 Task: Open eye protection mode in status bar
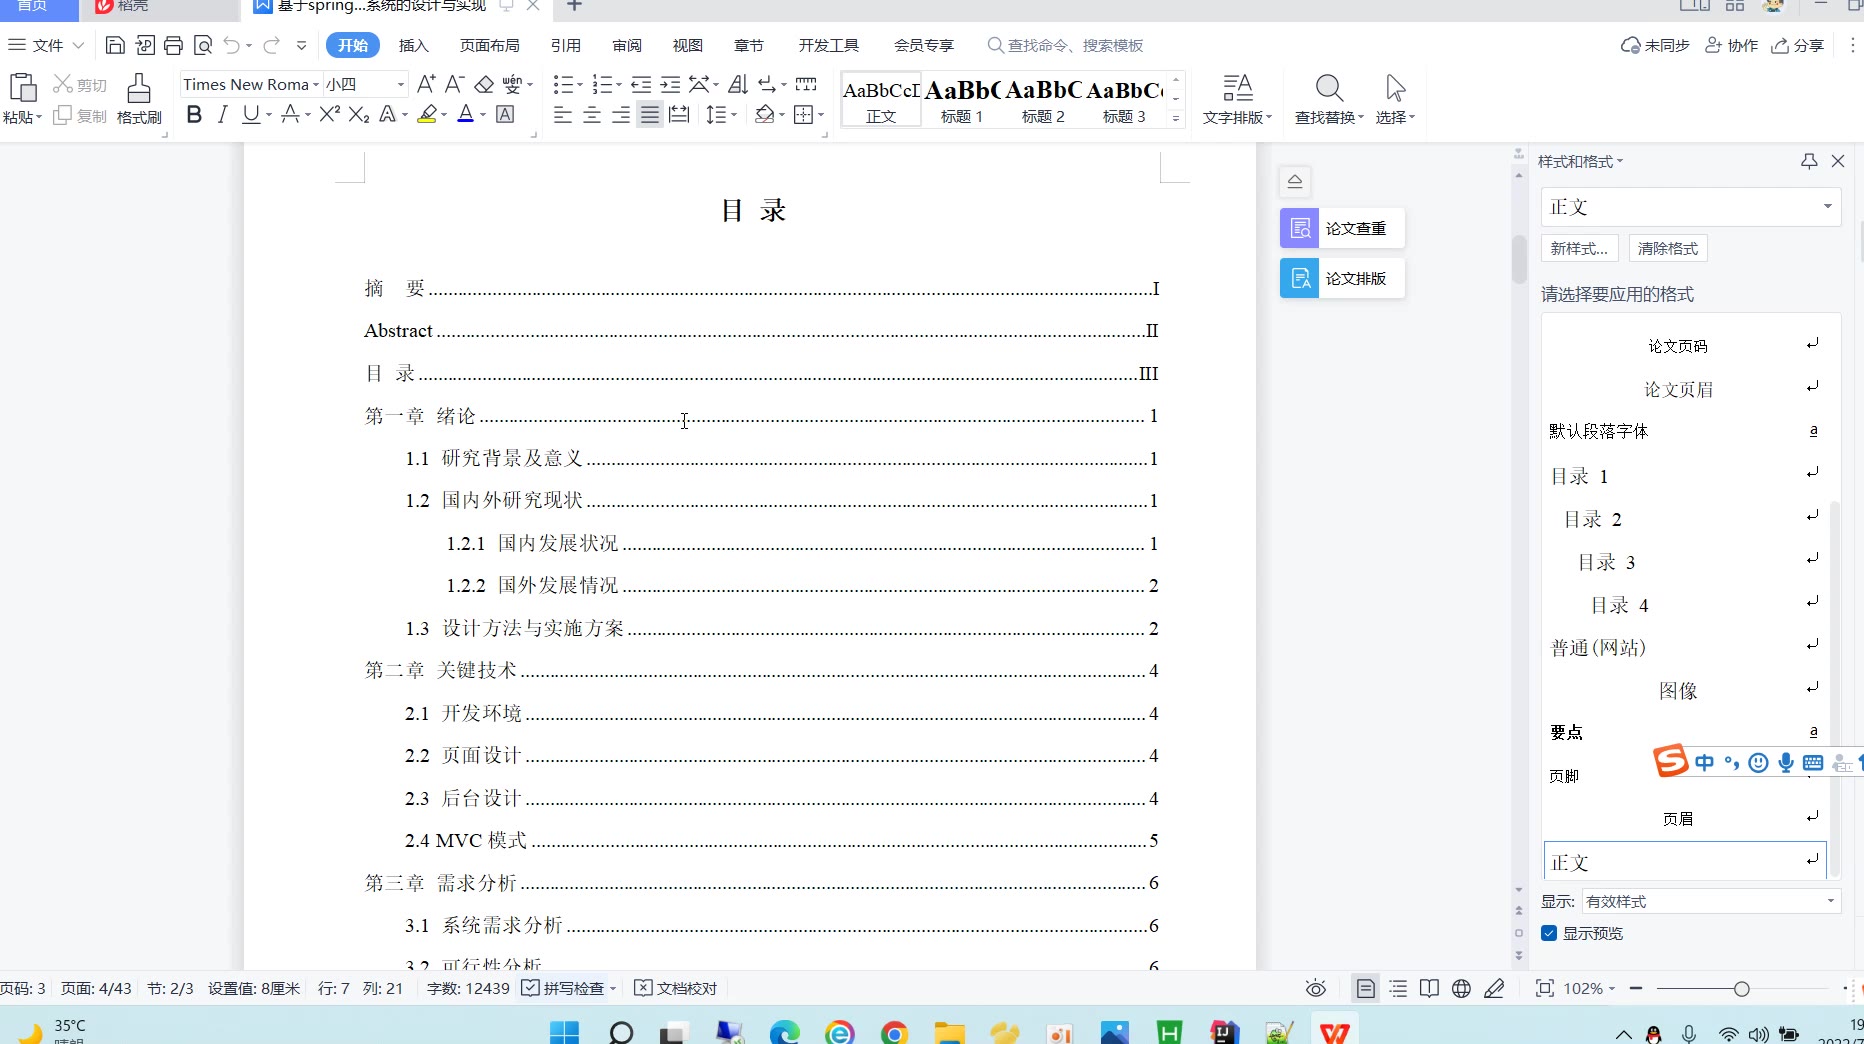point(1316,988)
